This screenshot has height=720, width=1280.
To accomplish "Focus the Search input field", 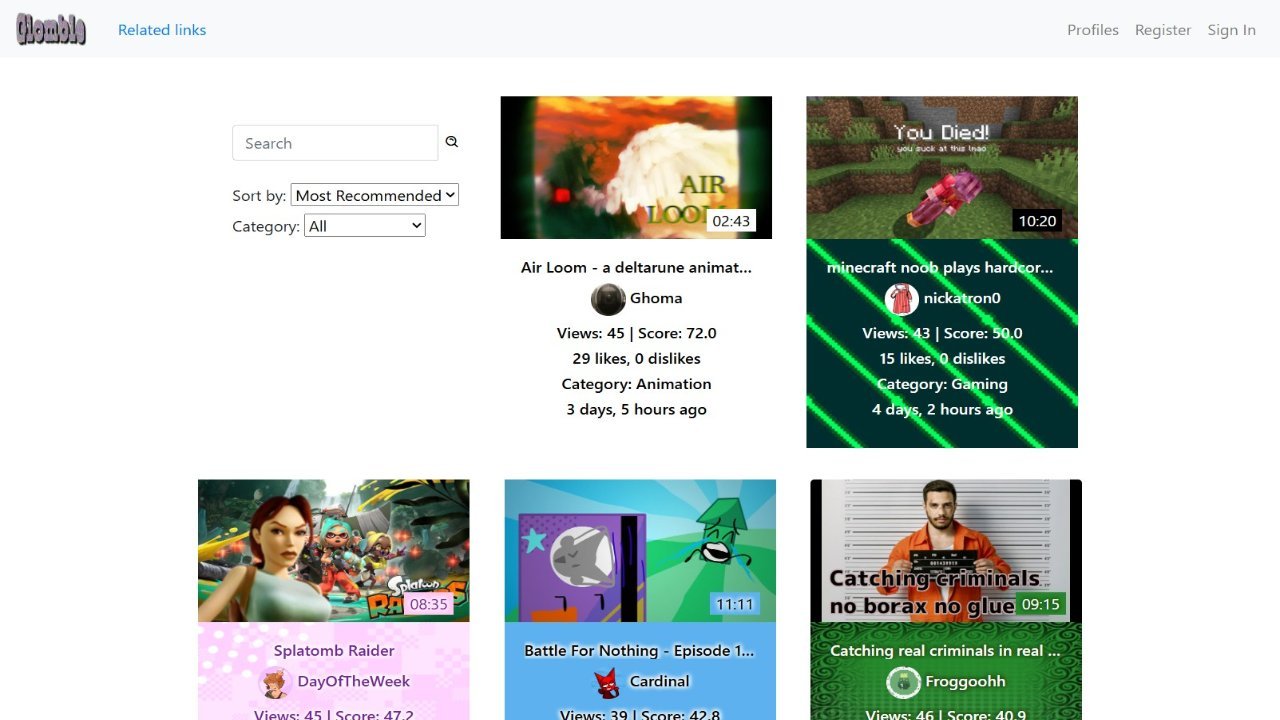I will 335,143.
